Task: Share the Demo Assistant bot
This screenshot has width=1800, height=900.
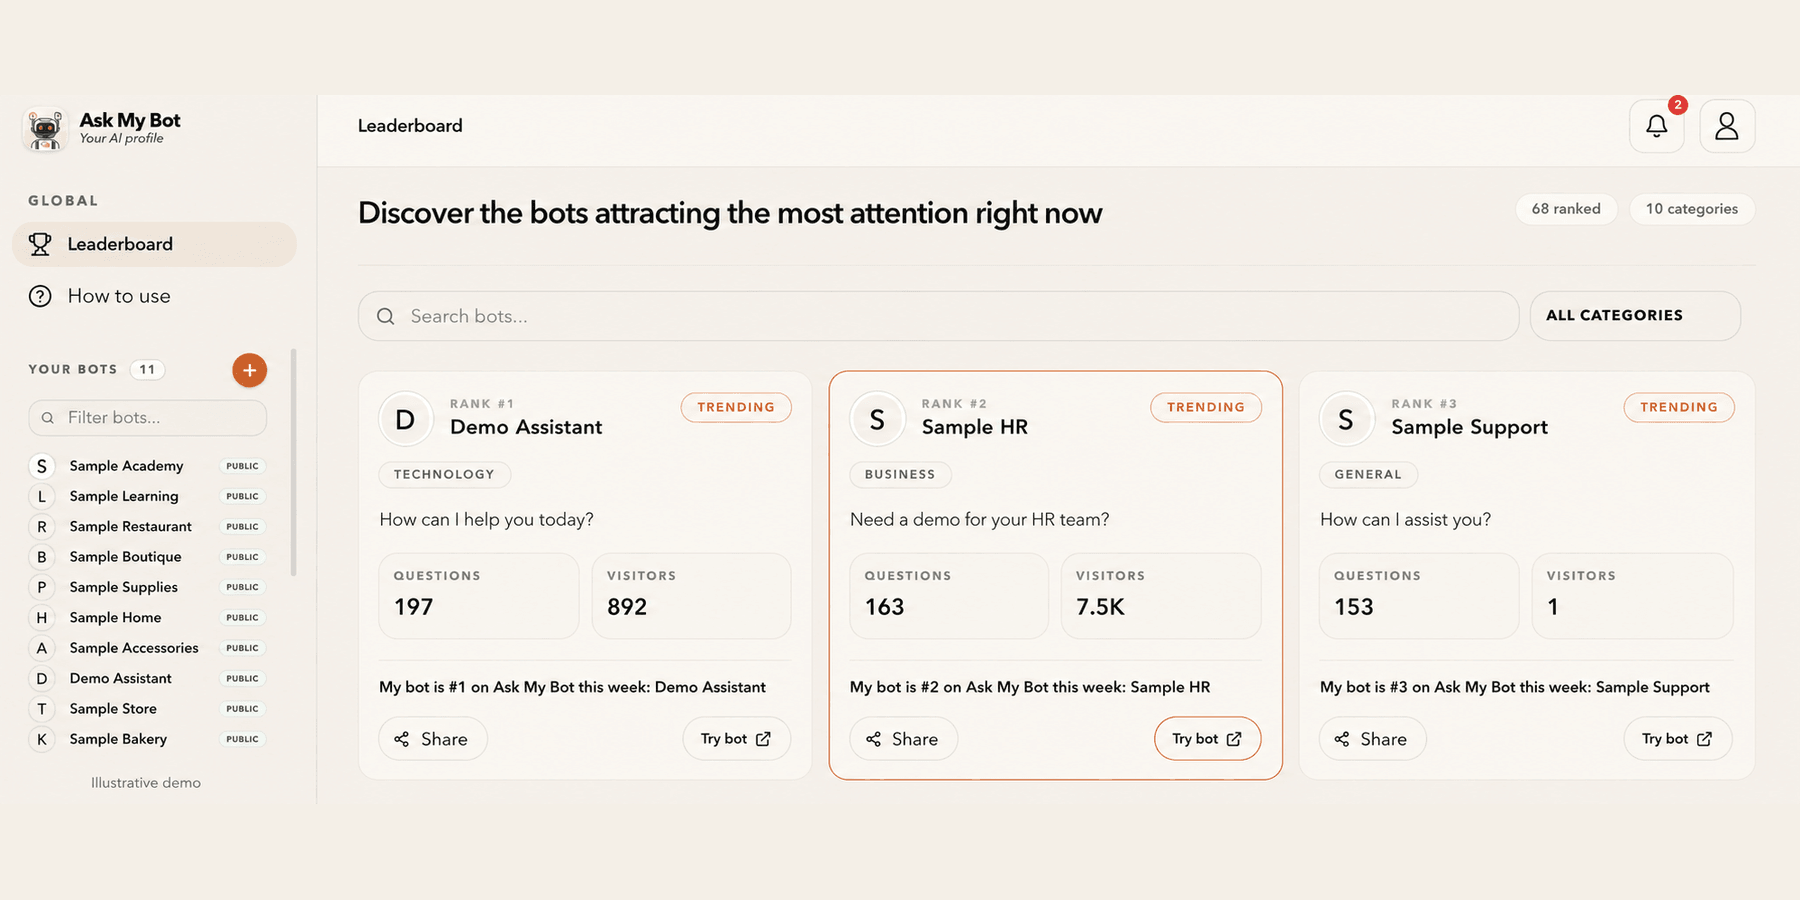Action: click(432, 739)
